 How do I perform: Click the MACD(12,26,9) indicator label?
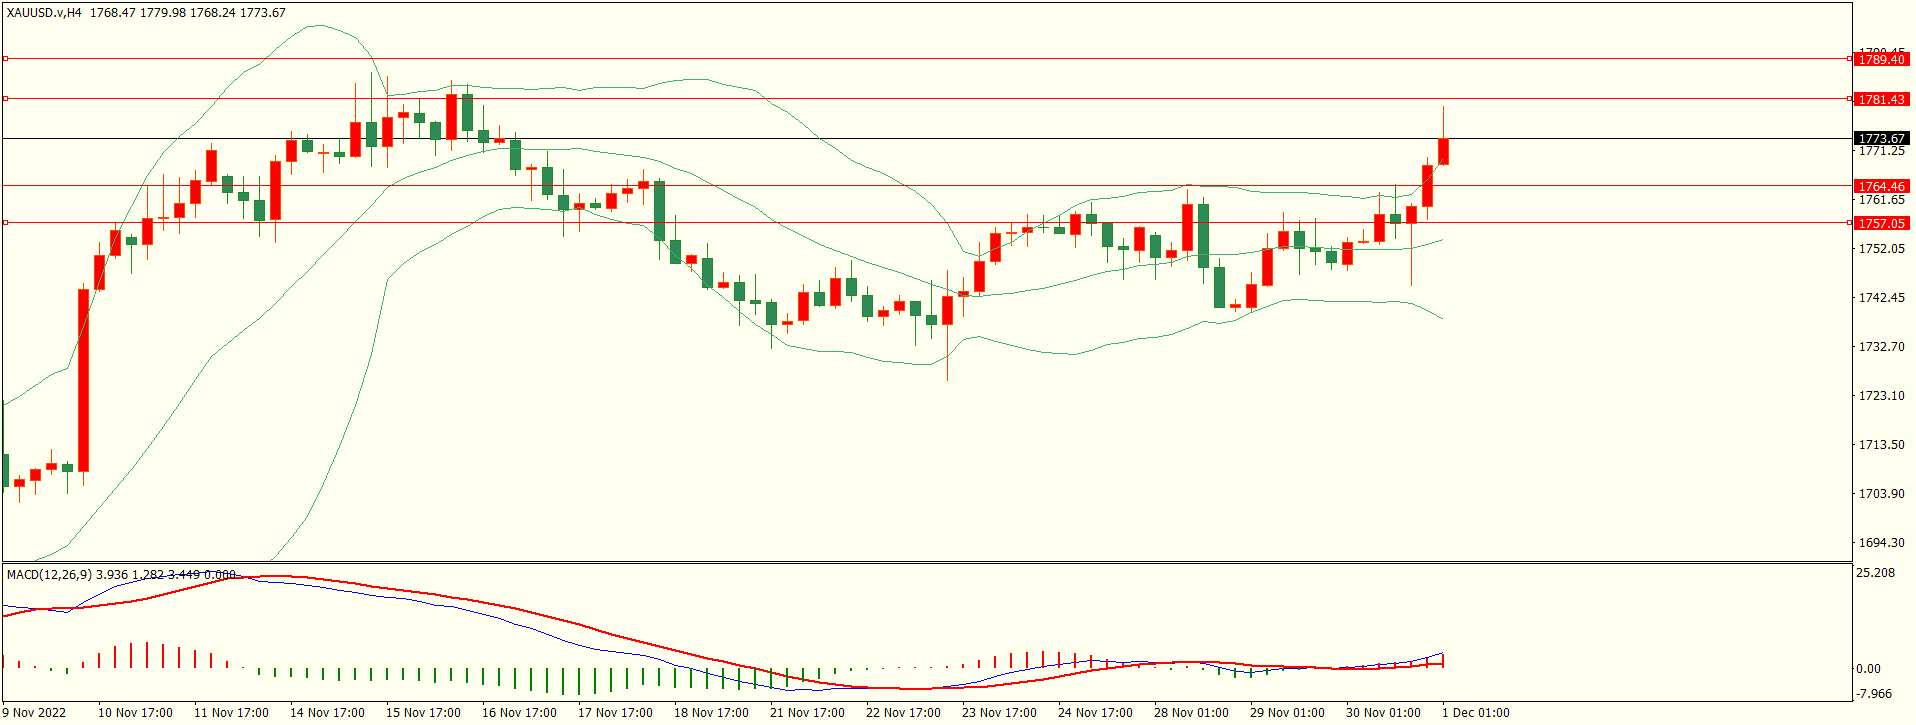pyautogui.click(x=49, y=574)
